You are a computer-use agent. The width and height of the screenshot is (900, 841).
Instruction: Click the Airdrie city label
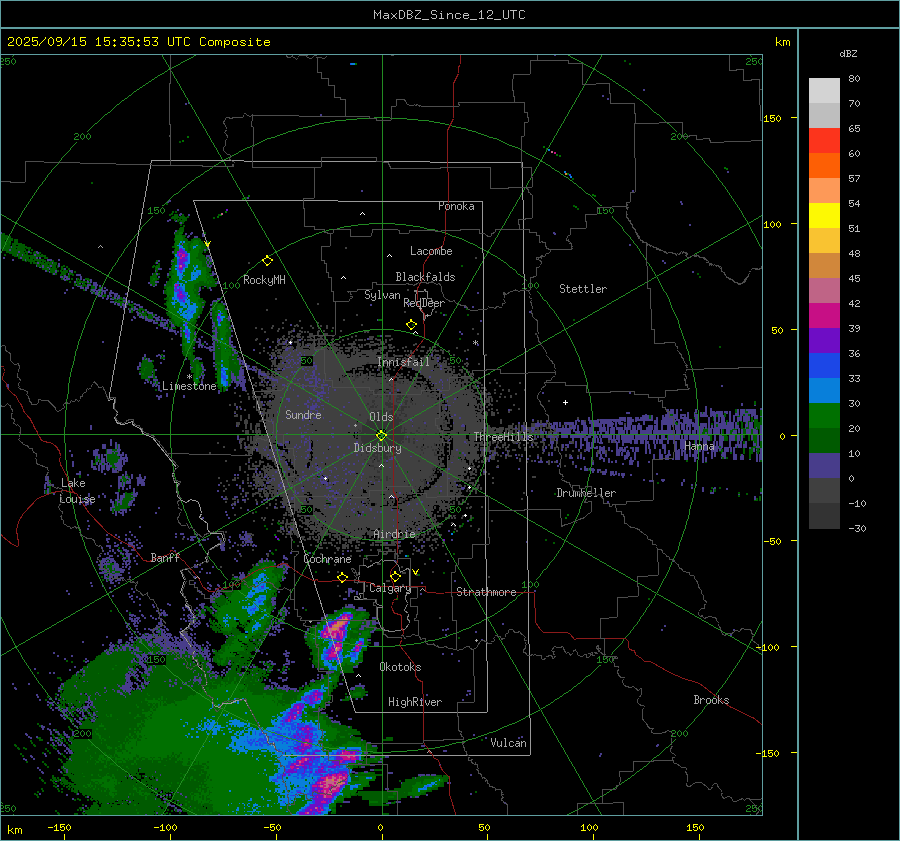coord(394,534)
